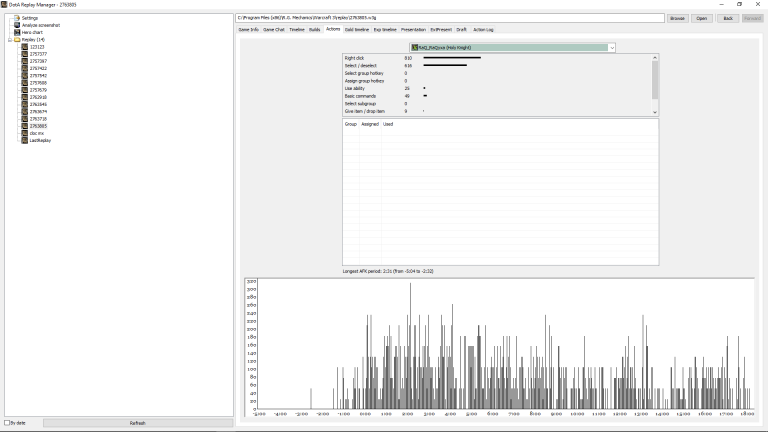The image size is (768, 432).
Task: Select the Hero chart tree label
Action: click(32, 32)
